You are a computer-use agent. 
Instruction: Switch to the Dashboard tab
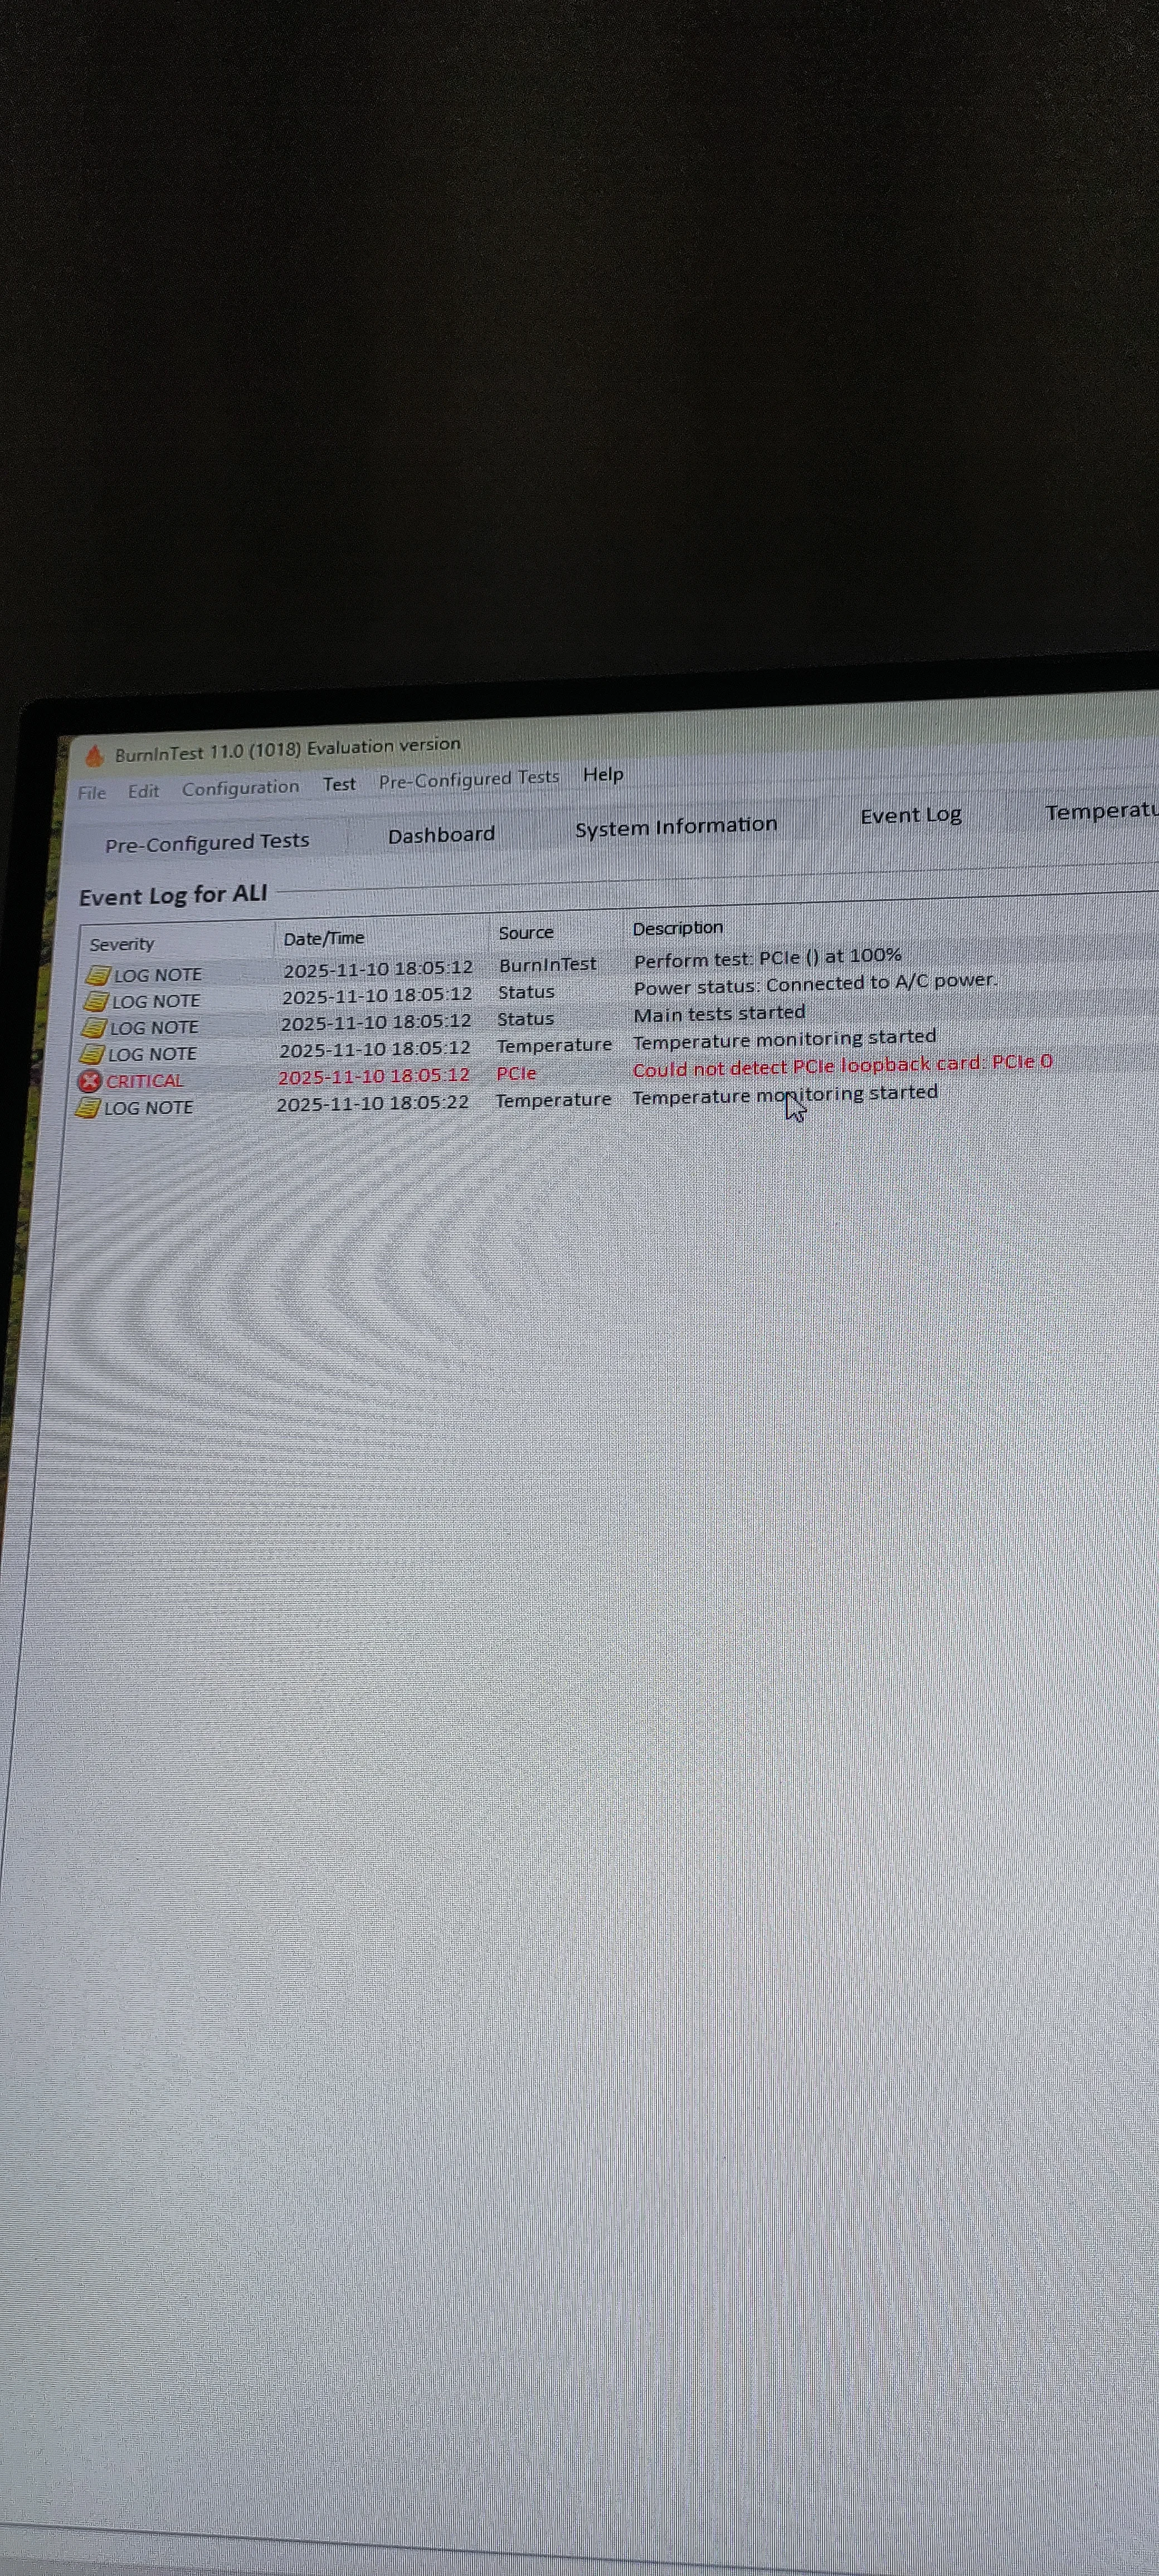(x=441, y=835)
